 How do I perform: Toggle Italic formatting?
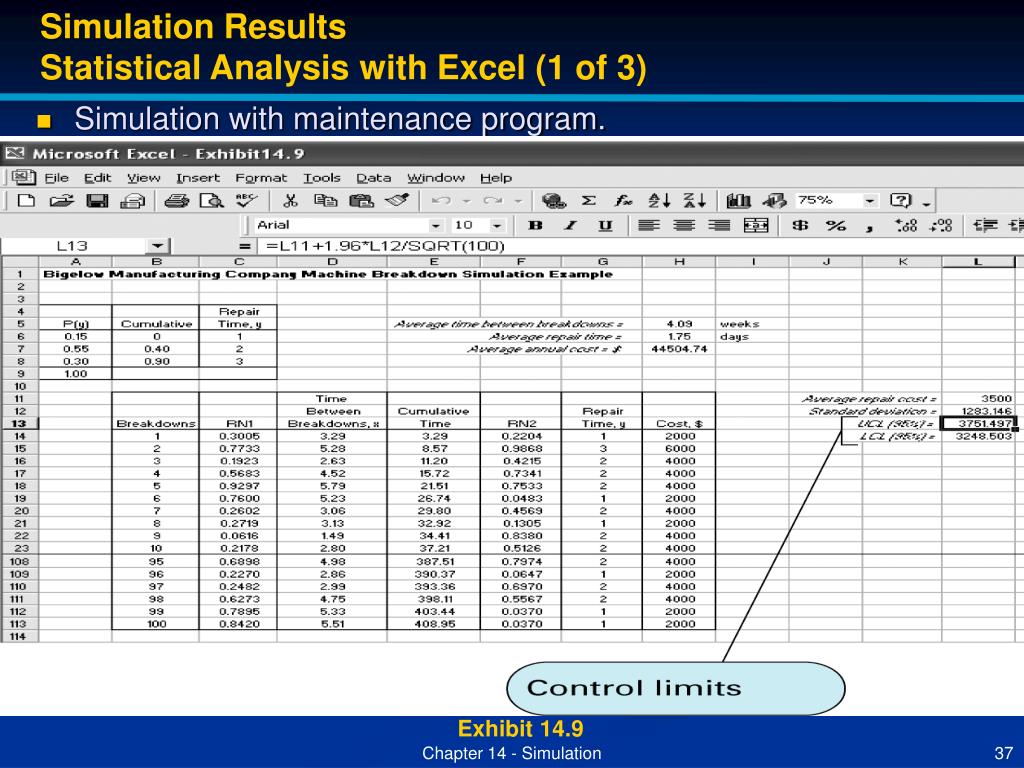(x=571, y=225)
